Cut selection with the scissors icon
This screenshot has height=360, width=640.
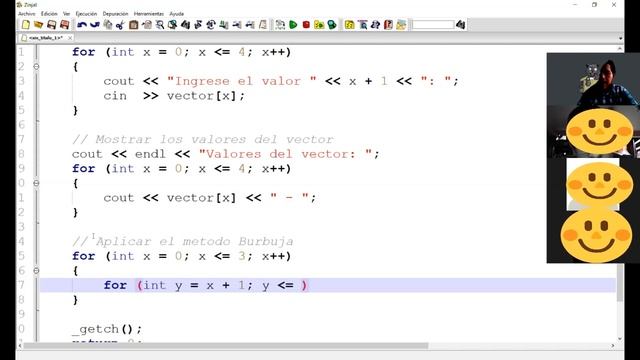120,25
